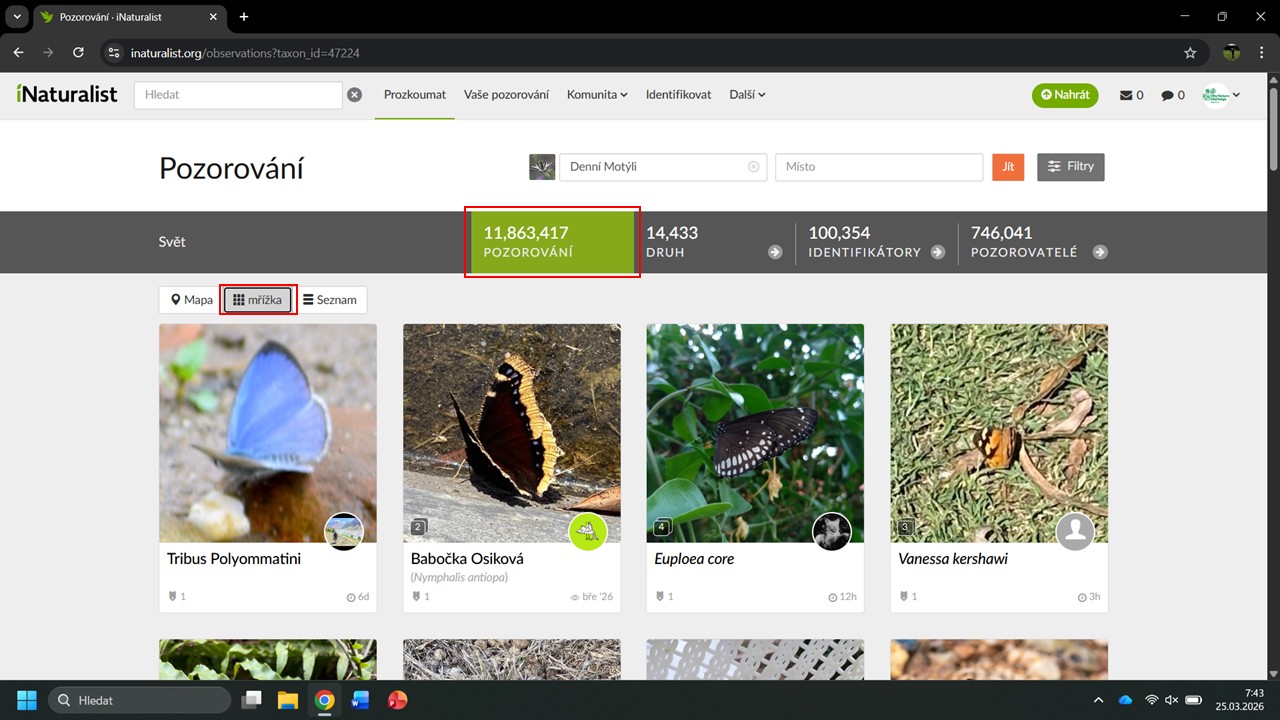Clear the search box with the X icon
Screen dimensions: 1280x720
click(x=354, y=95)
